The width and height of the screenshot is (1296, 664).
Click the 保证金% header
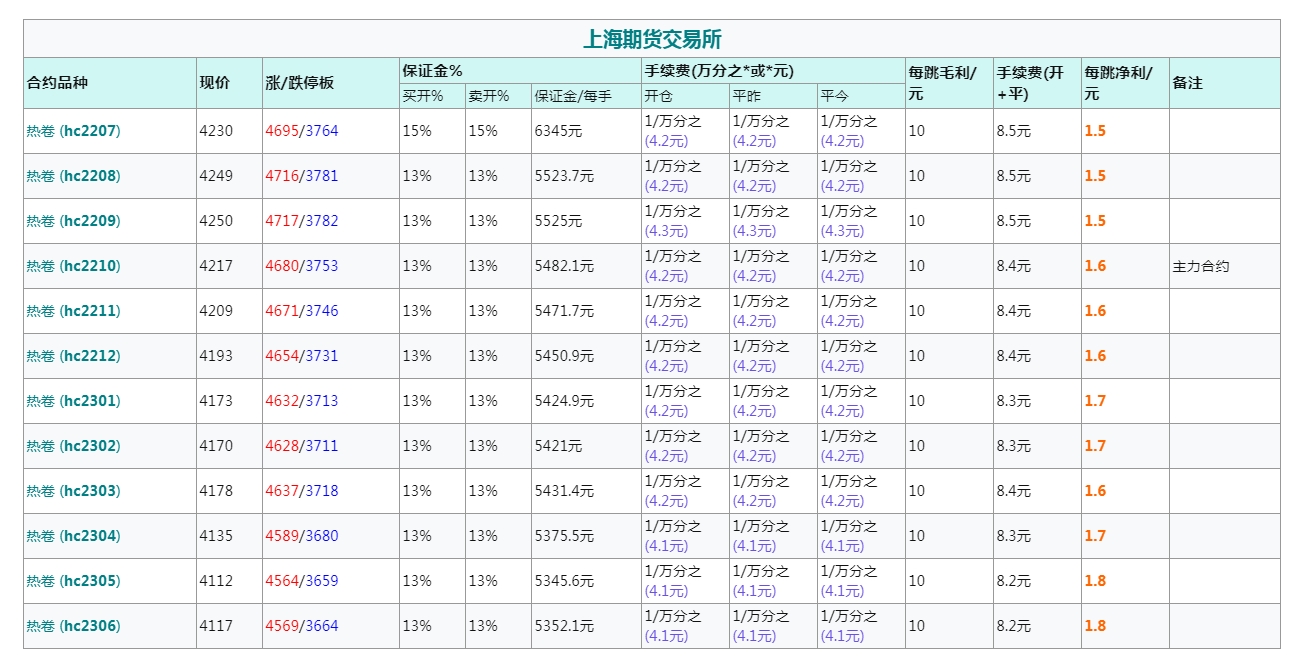432,70
